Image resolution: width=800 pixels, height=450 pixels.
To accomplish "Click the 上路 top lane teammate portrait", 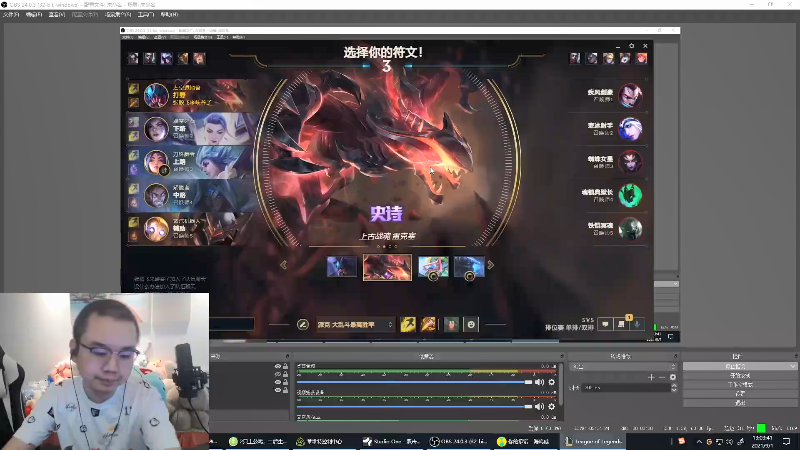I will click(156, 162).
